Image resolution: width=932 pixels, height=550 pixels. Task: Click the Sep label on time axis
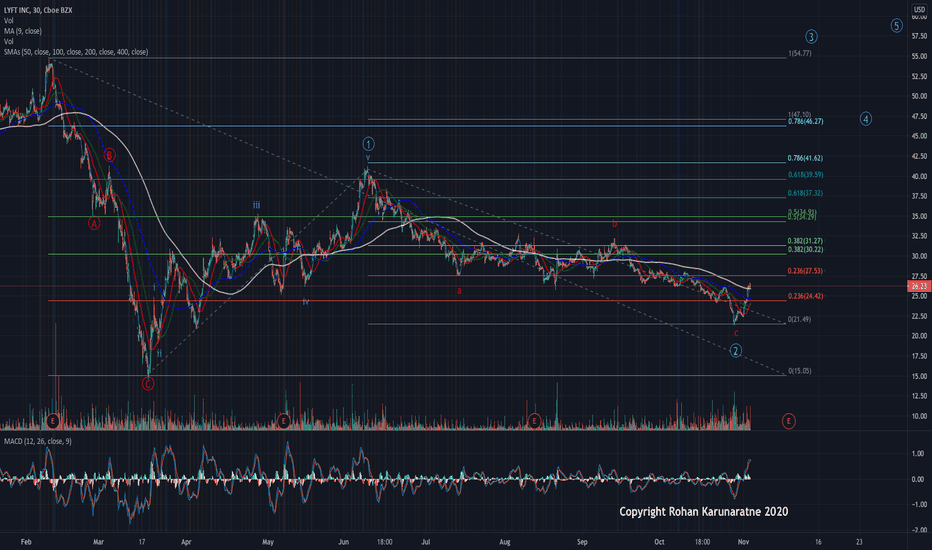pyautogui.click(x=582, y=542)
